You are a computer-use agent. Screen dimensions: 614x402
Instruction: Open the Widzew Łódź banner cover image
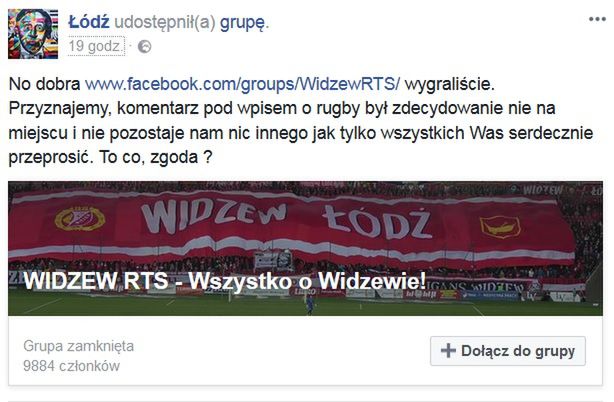(305, 248)
